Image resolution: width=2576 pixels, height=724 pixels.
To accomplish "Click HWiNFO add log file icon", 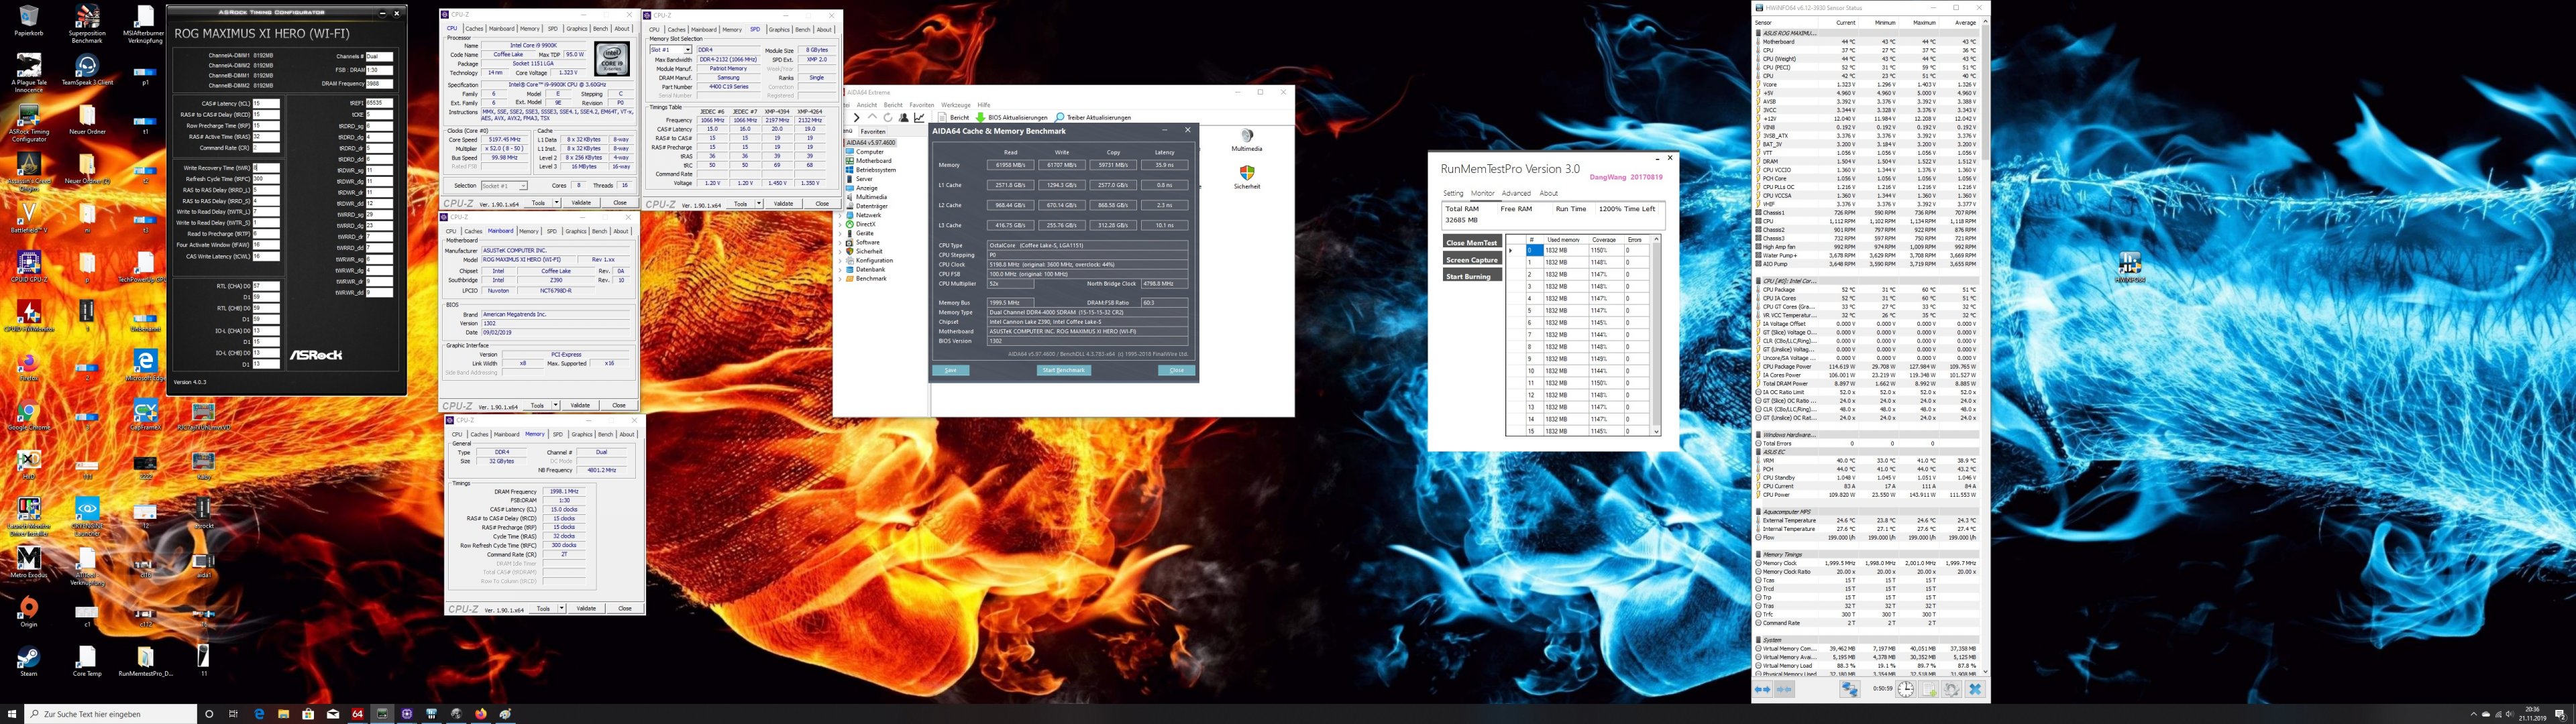I will tap(1929, 689).
